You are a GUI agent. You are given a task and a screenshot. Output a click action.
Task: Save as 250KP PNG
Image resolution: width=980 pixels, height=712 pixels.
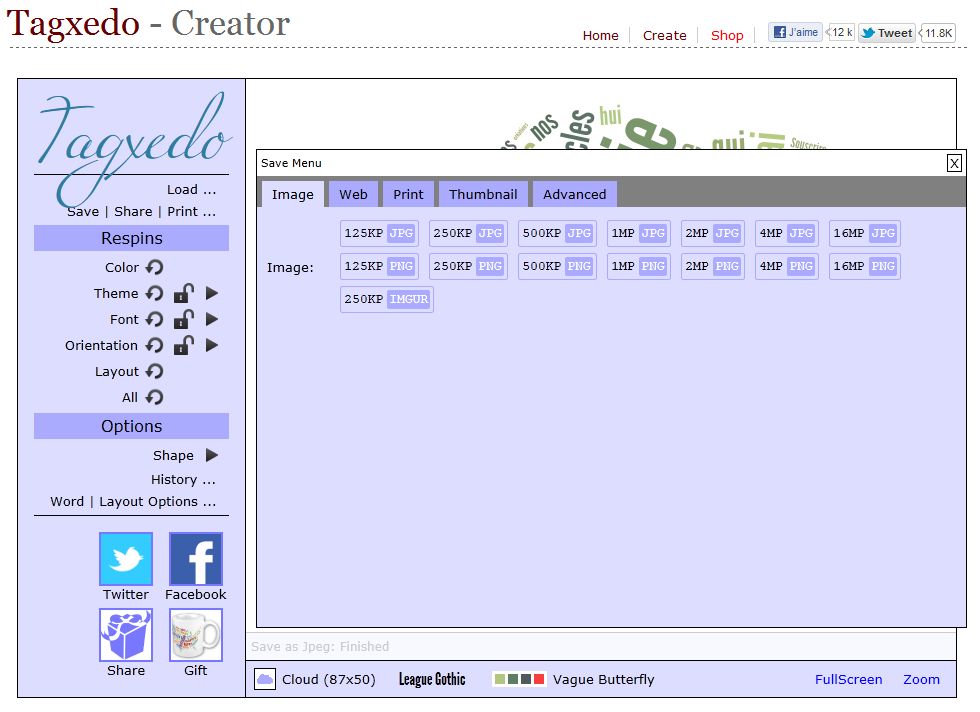pos(468,266)
